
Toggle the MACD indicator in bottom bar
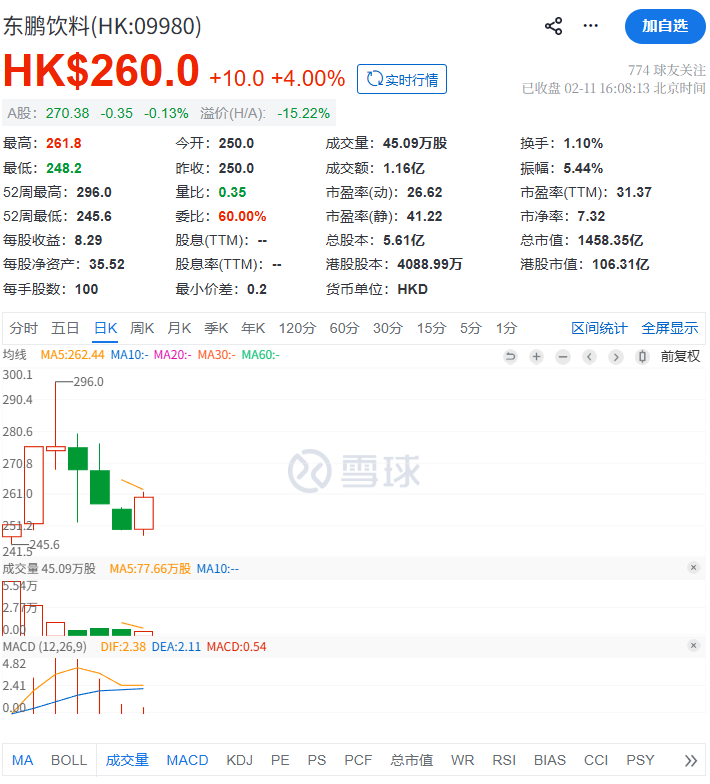(x=188, y=760)
